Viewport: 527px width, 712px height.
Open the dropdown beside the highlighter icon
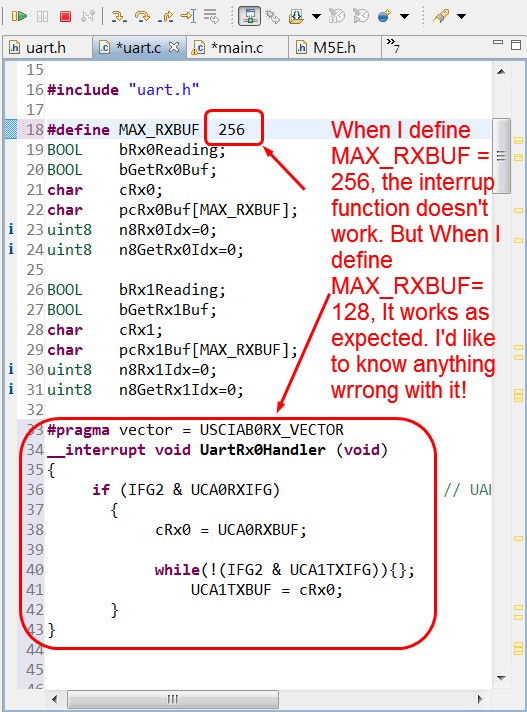[x=461, y=17]
